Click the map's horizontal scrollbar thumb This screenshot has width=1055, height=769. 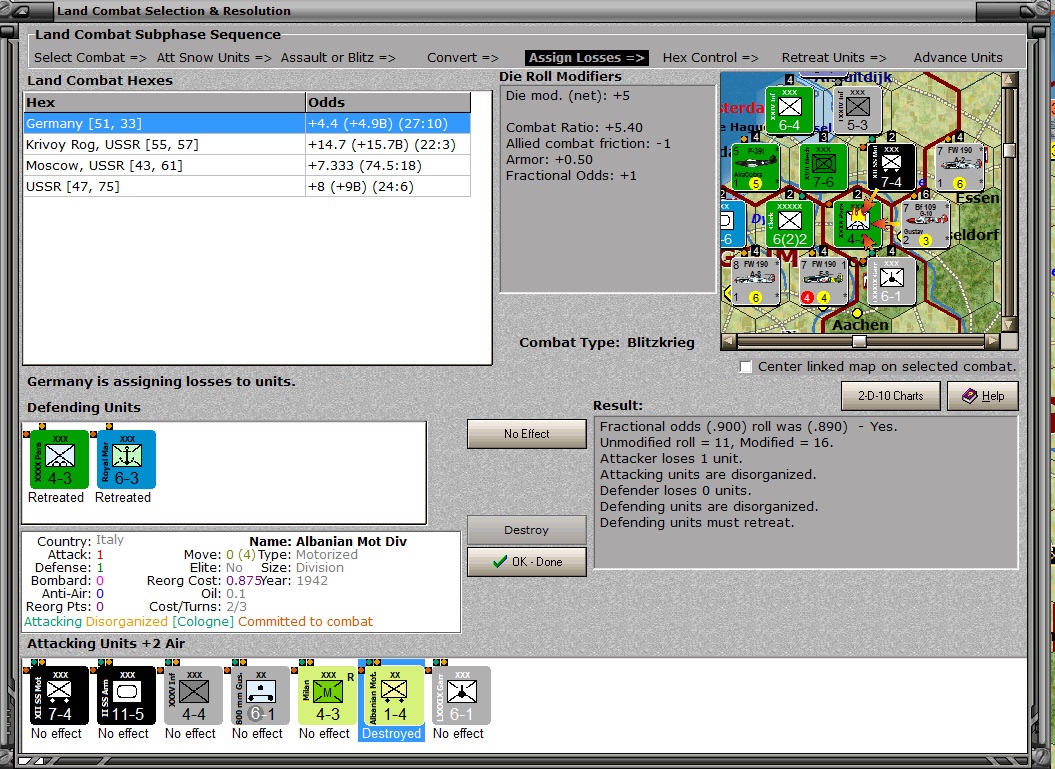tap(859, 342)
